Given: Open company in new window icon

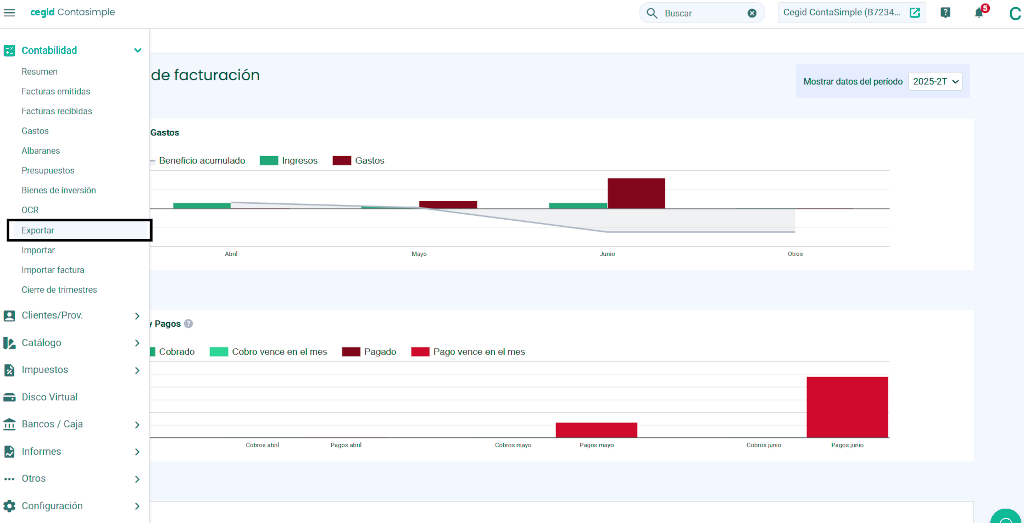Looking at the screenshot, I should (x=915, y=12).
